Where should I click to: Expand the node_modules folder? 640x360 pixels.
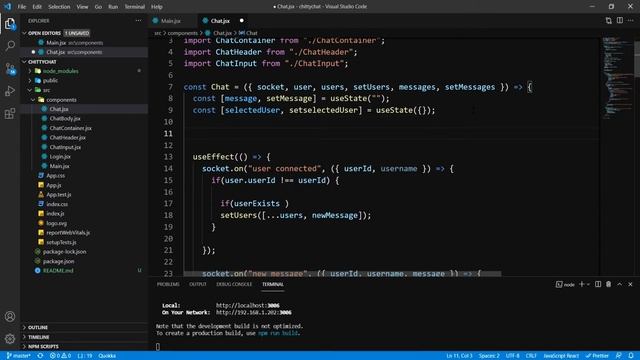click(30, 71)
